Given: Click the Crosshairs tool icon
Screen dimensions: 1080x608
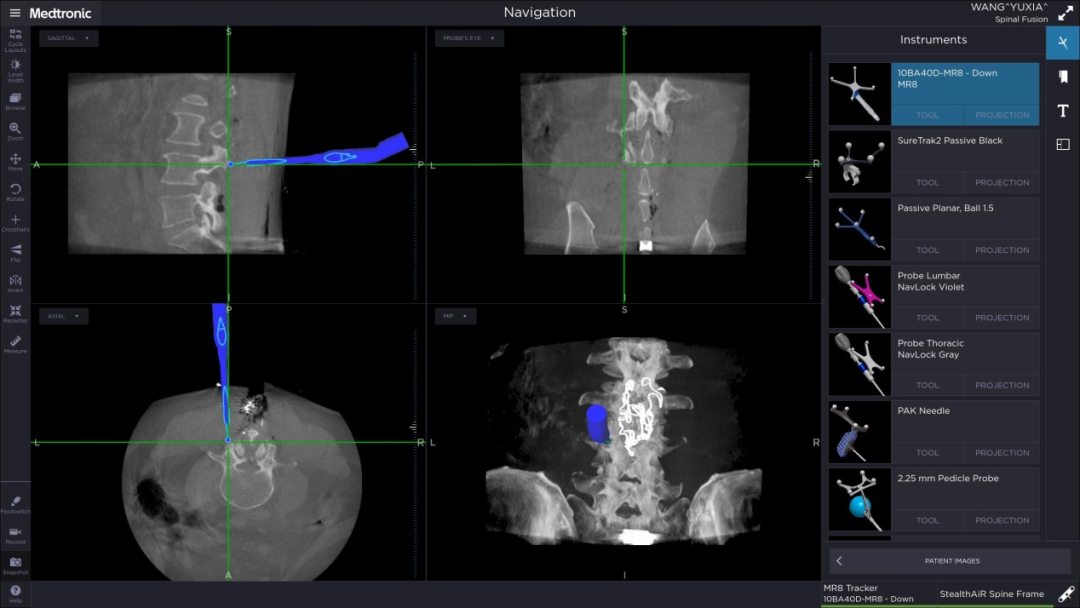Looking at the screenshot, I should [15, 222].
